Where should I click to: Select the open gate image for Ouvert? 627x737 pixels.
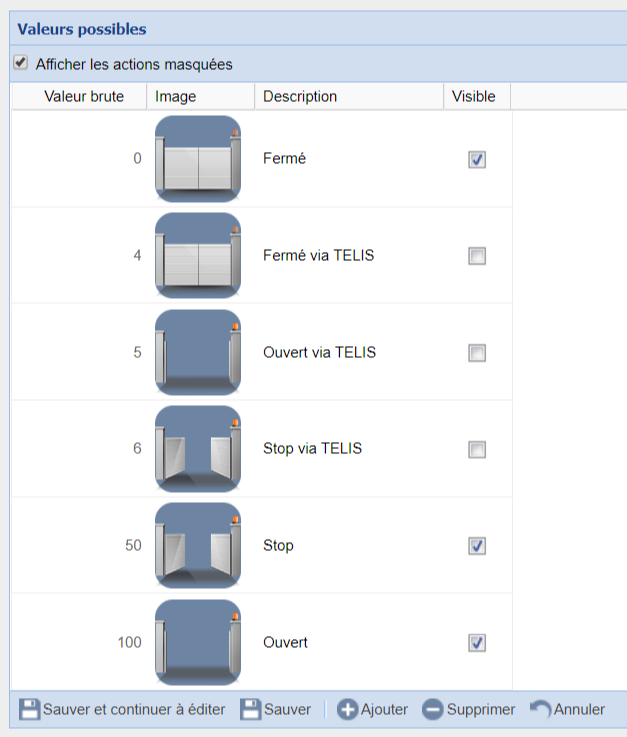coord(198,642)
